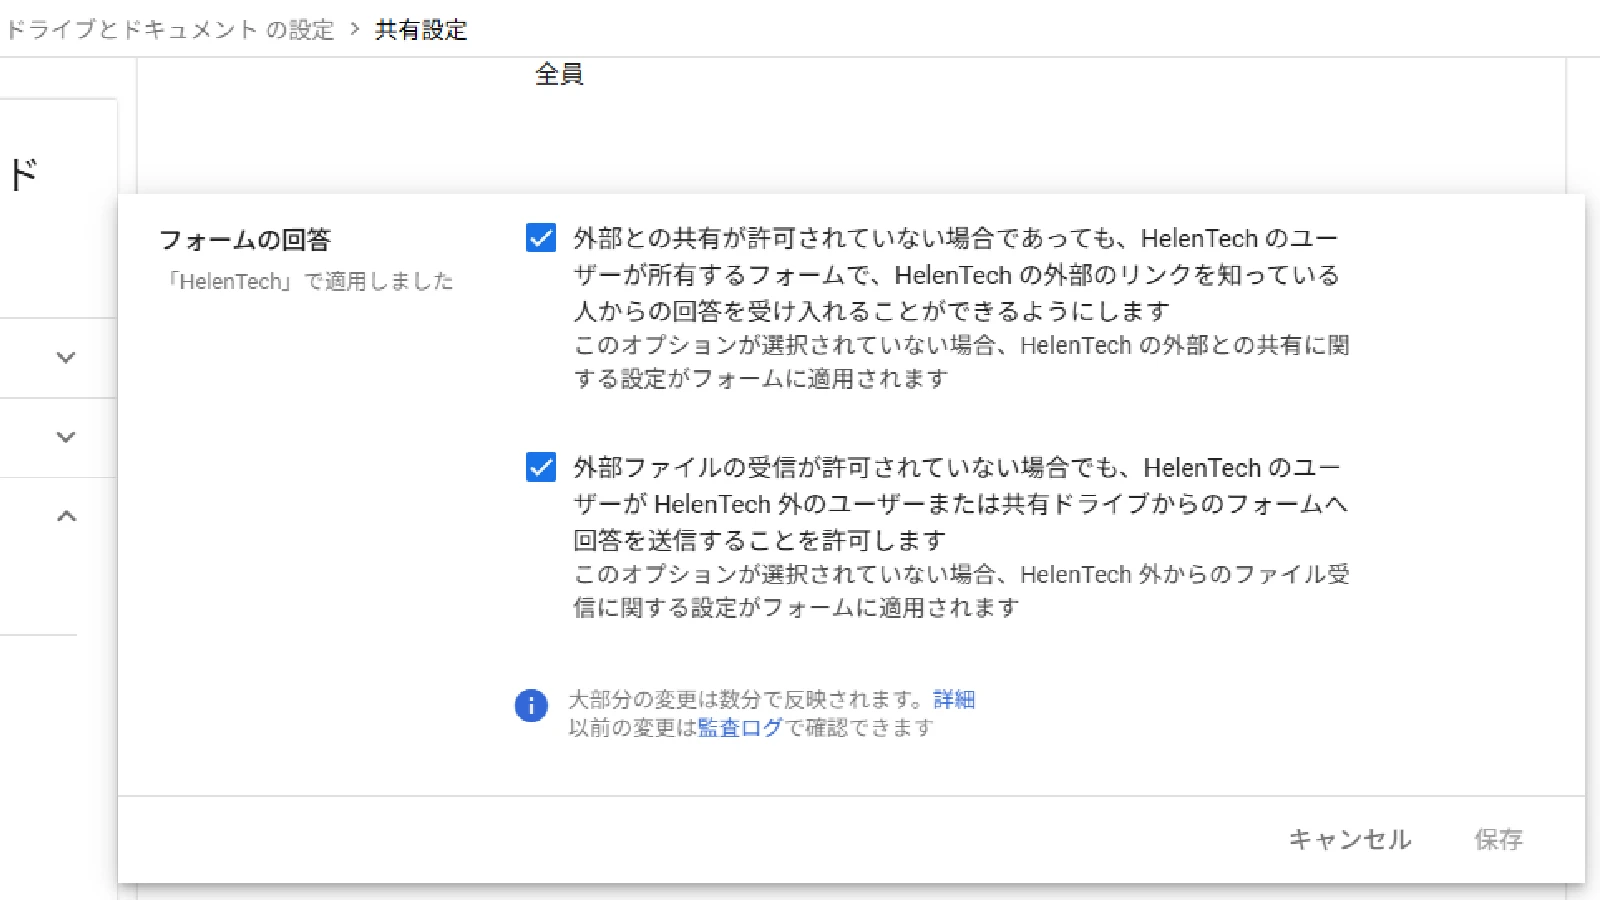Click the 保存 save button
The image size is (1600, 900).
coord(1498,839)
